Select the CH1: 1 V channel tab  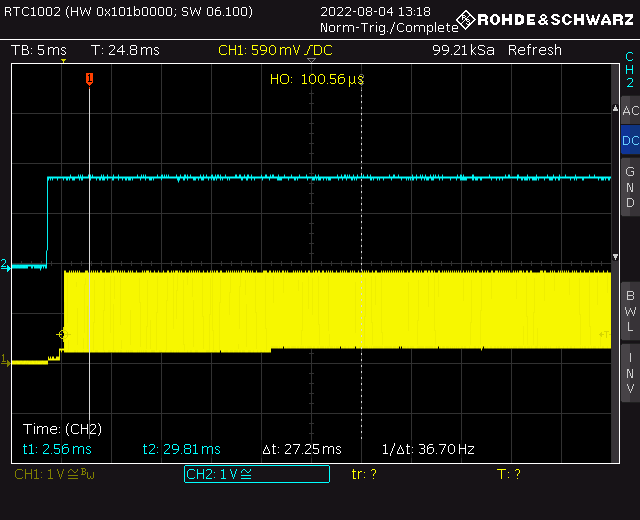(x=55, y=474)
